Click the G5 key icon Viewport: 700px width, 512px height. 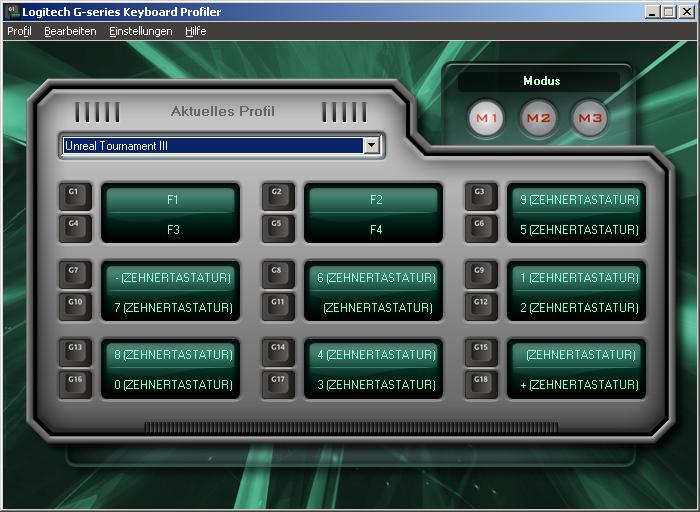tap(278, 228)
